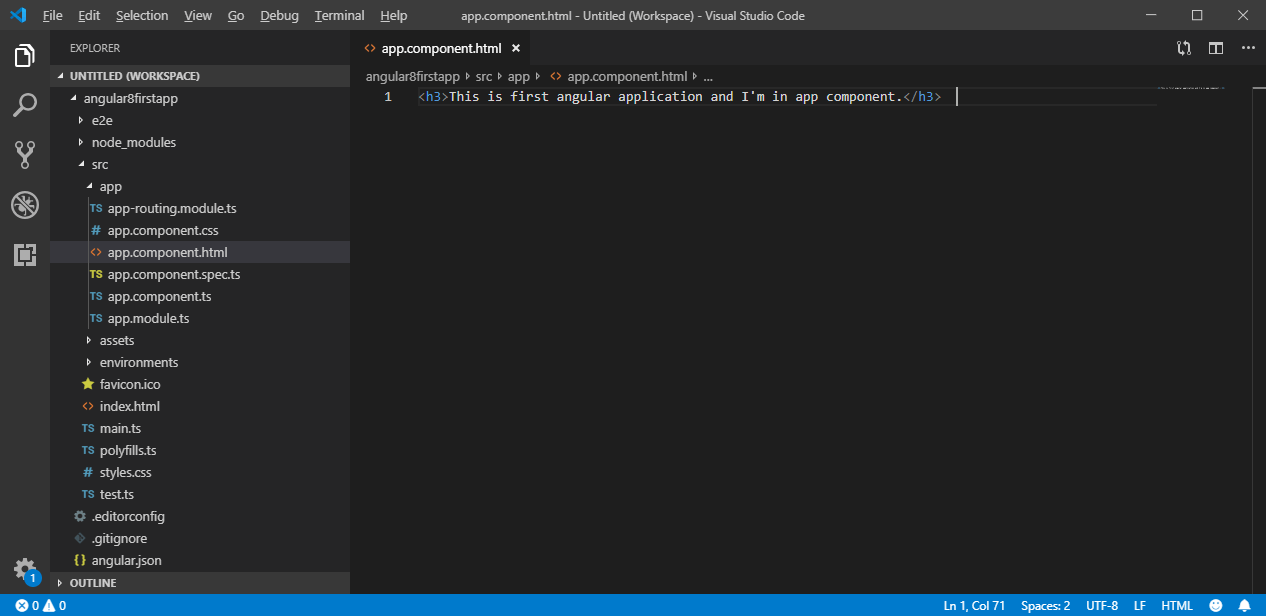This screenshot has width=1266, height=616.
Task: Change encoding via UTF-8 status item
Action: pos(1101,605)
